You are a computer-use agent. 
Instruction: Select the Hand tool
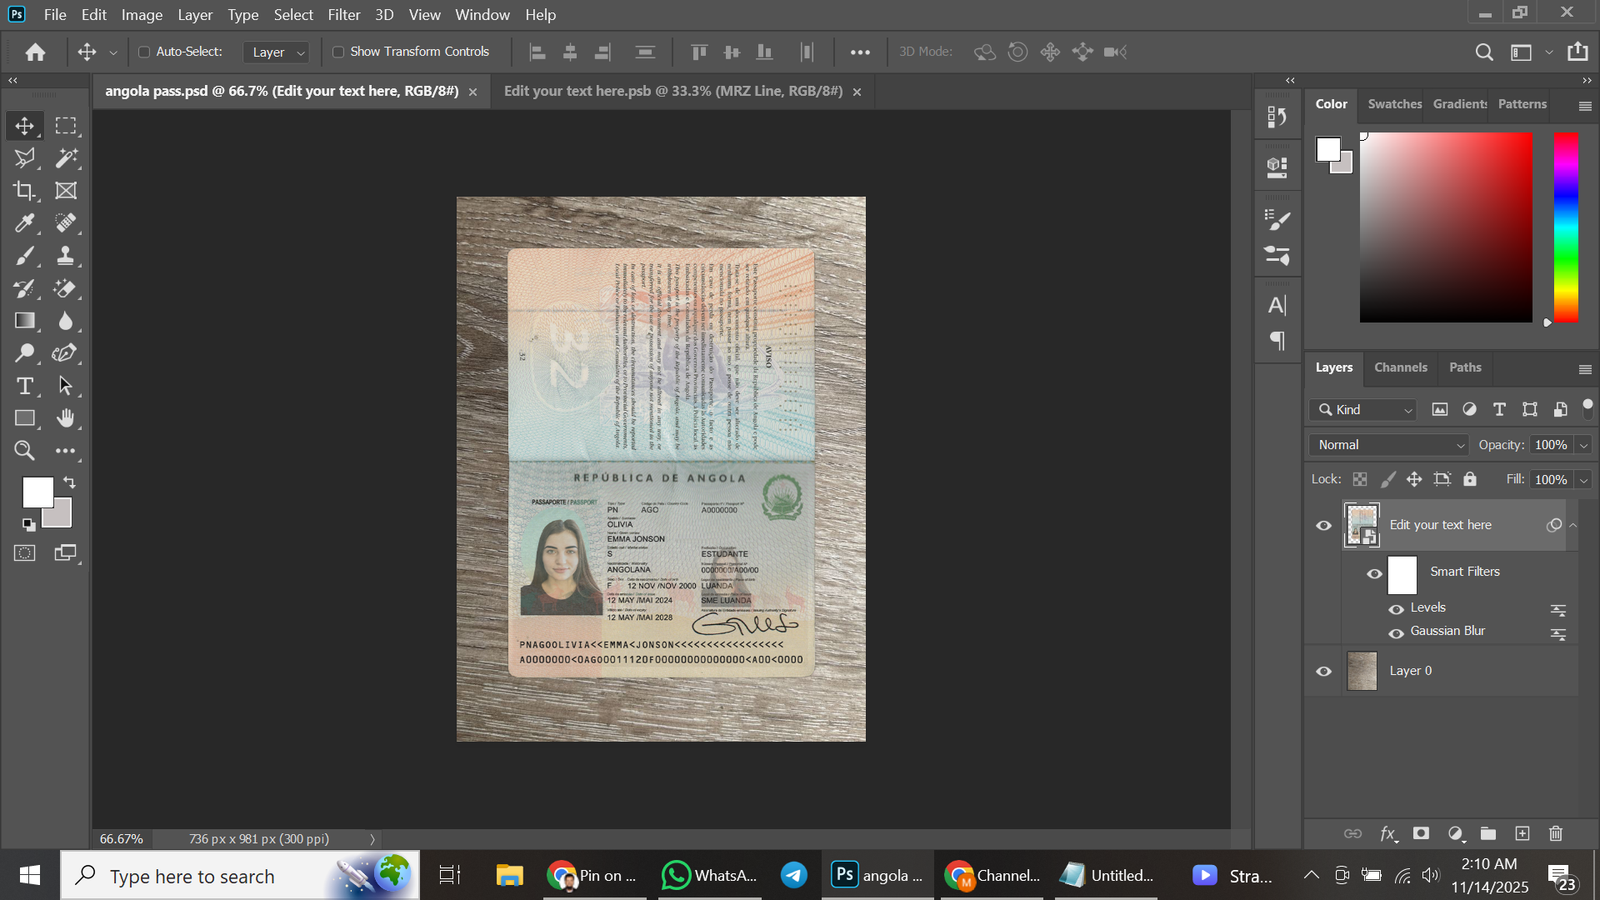point(66,418)
